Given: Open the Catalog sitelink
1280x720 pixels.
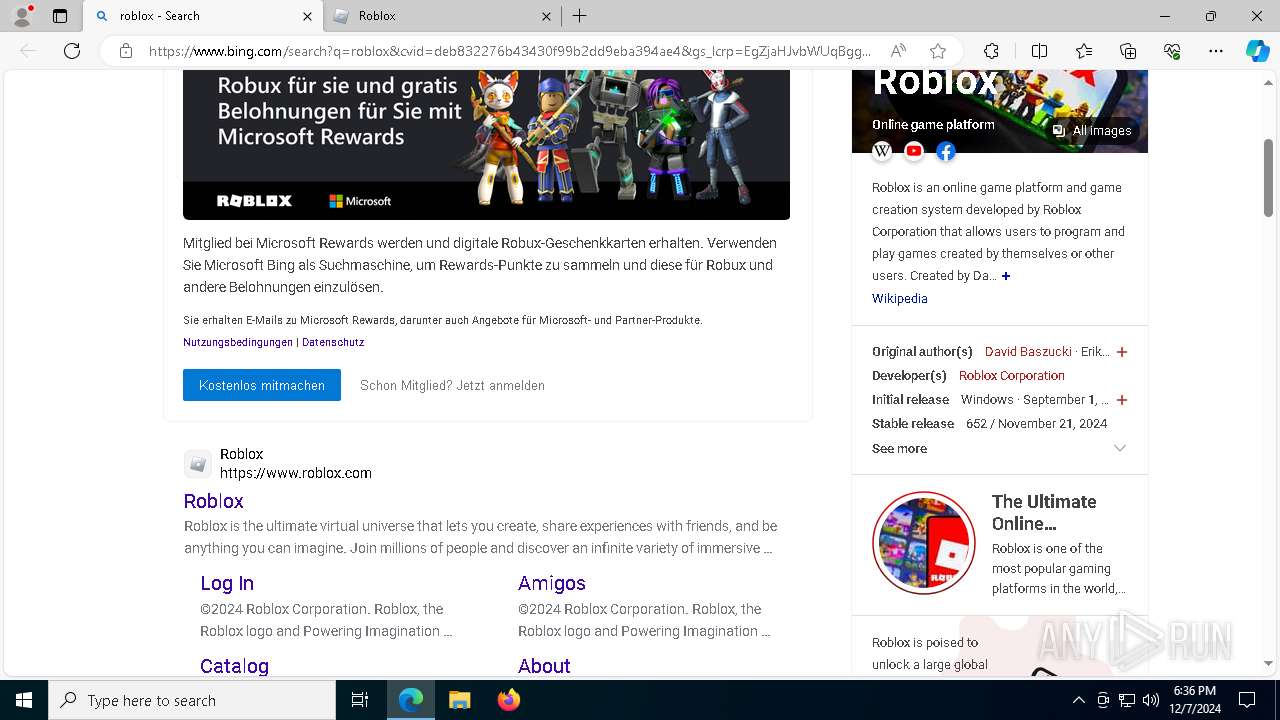Looking at the screenshot, I should pos(234,666).
